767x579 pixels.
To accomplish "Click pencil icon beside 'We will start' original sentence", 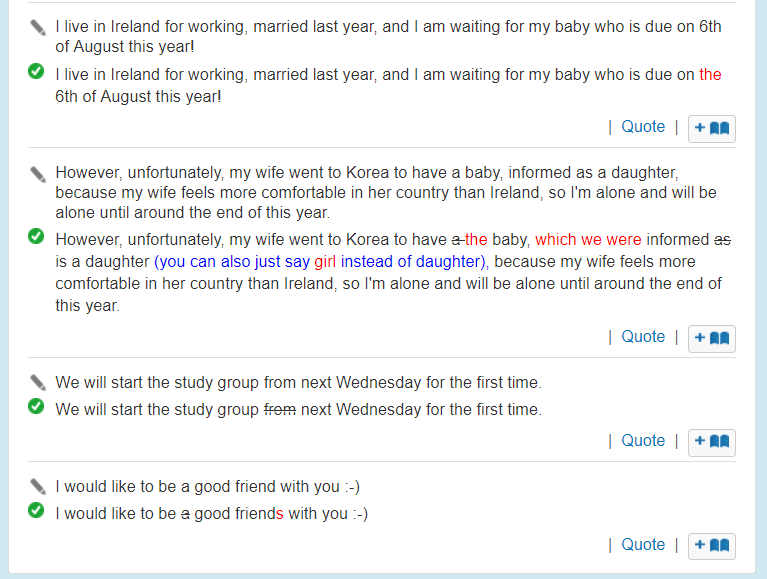I will 38,382.
